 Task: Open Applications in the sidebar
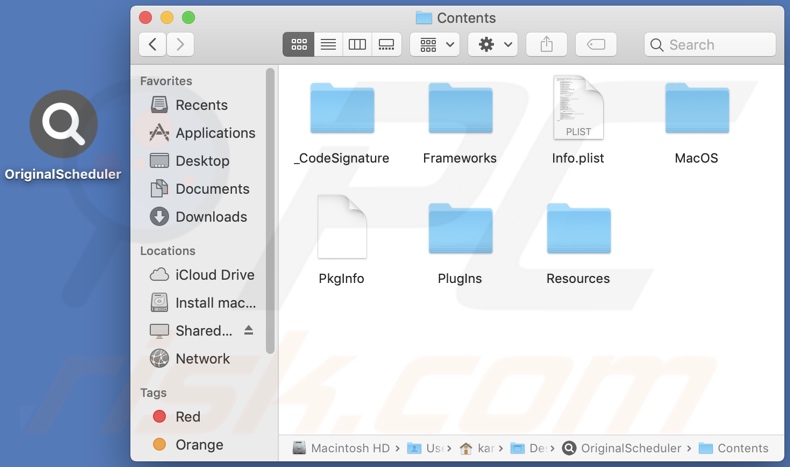(214, 133)
